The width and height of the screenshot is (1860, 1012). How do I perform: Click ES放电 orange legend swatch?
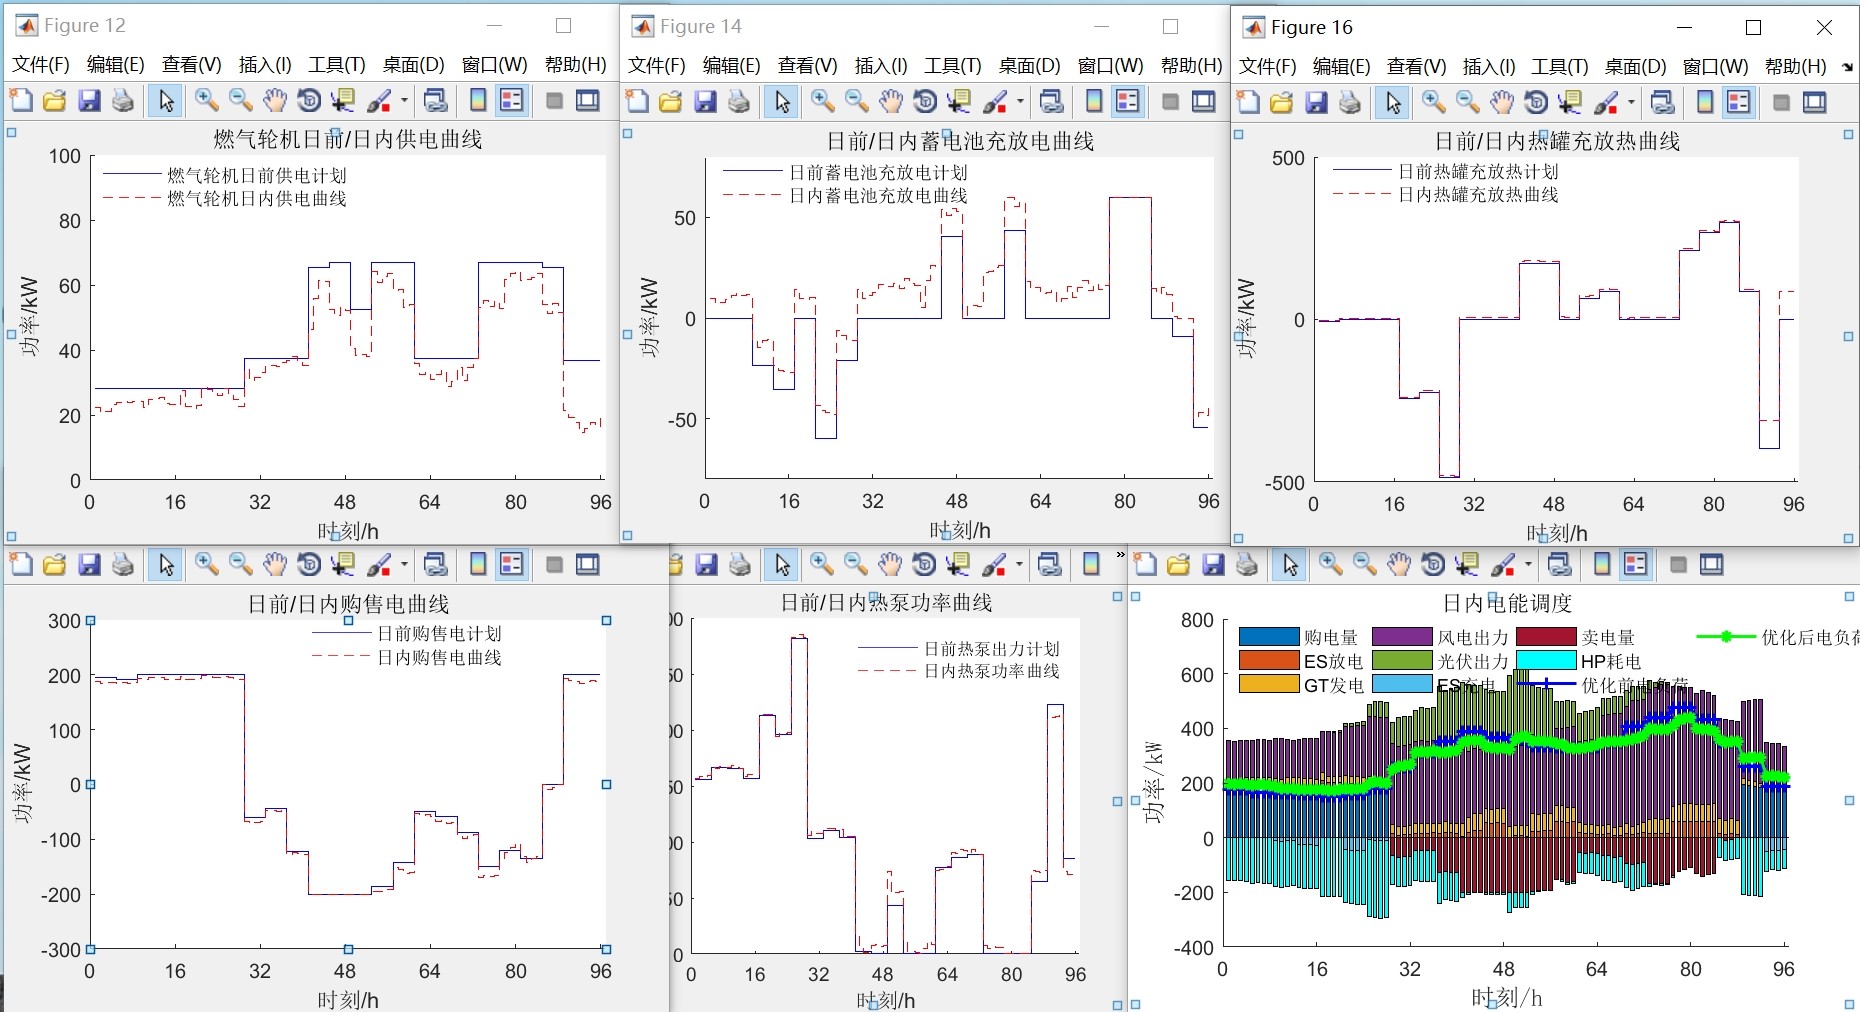click(1268, 661)
